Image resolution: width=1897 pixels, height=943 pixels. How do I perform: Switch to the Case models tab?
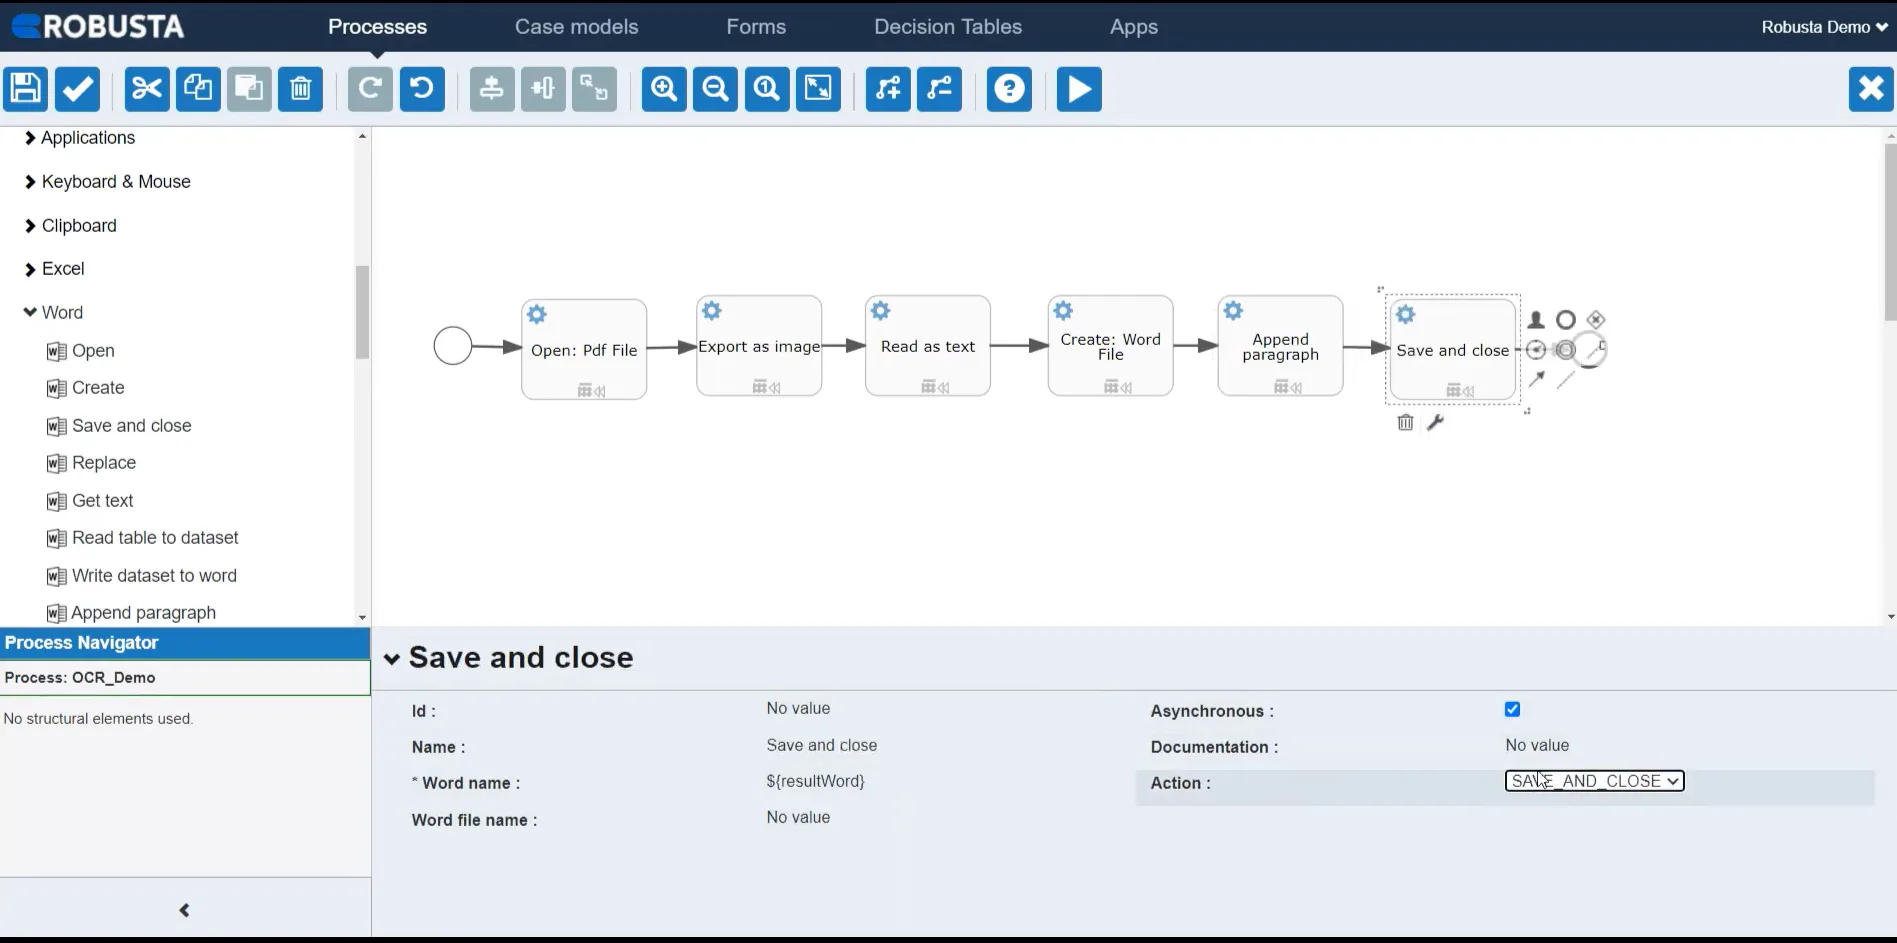coord(576,27)
